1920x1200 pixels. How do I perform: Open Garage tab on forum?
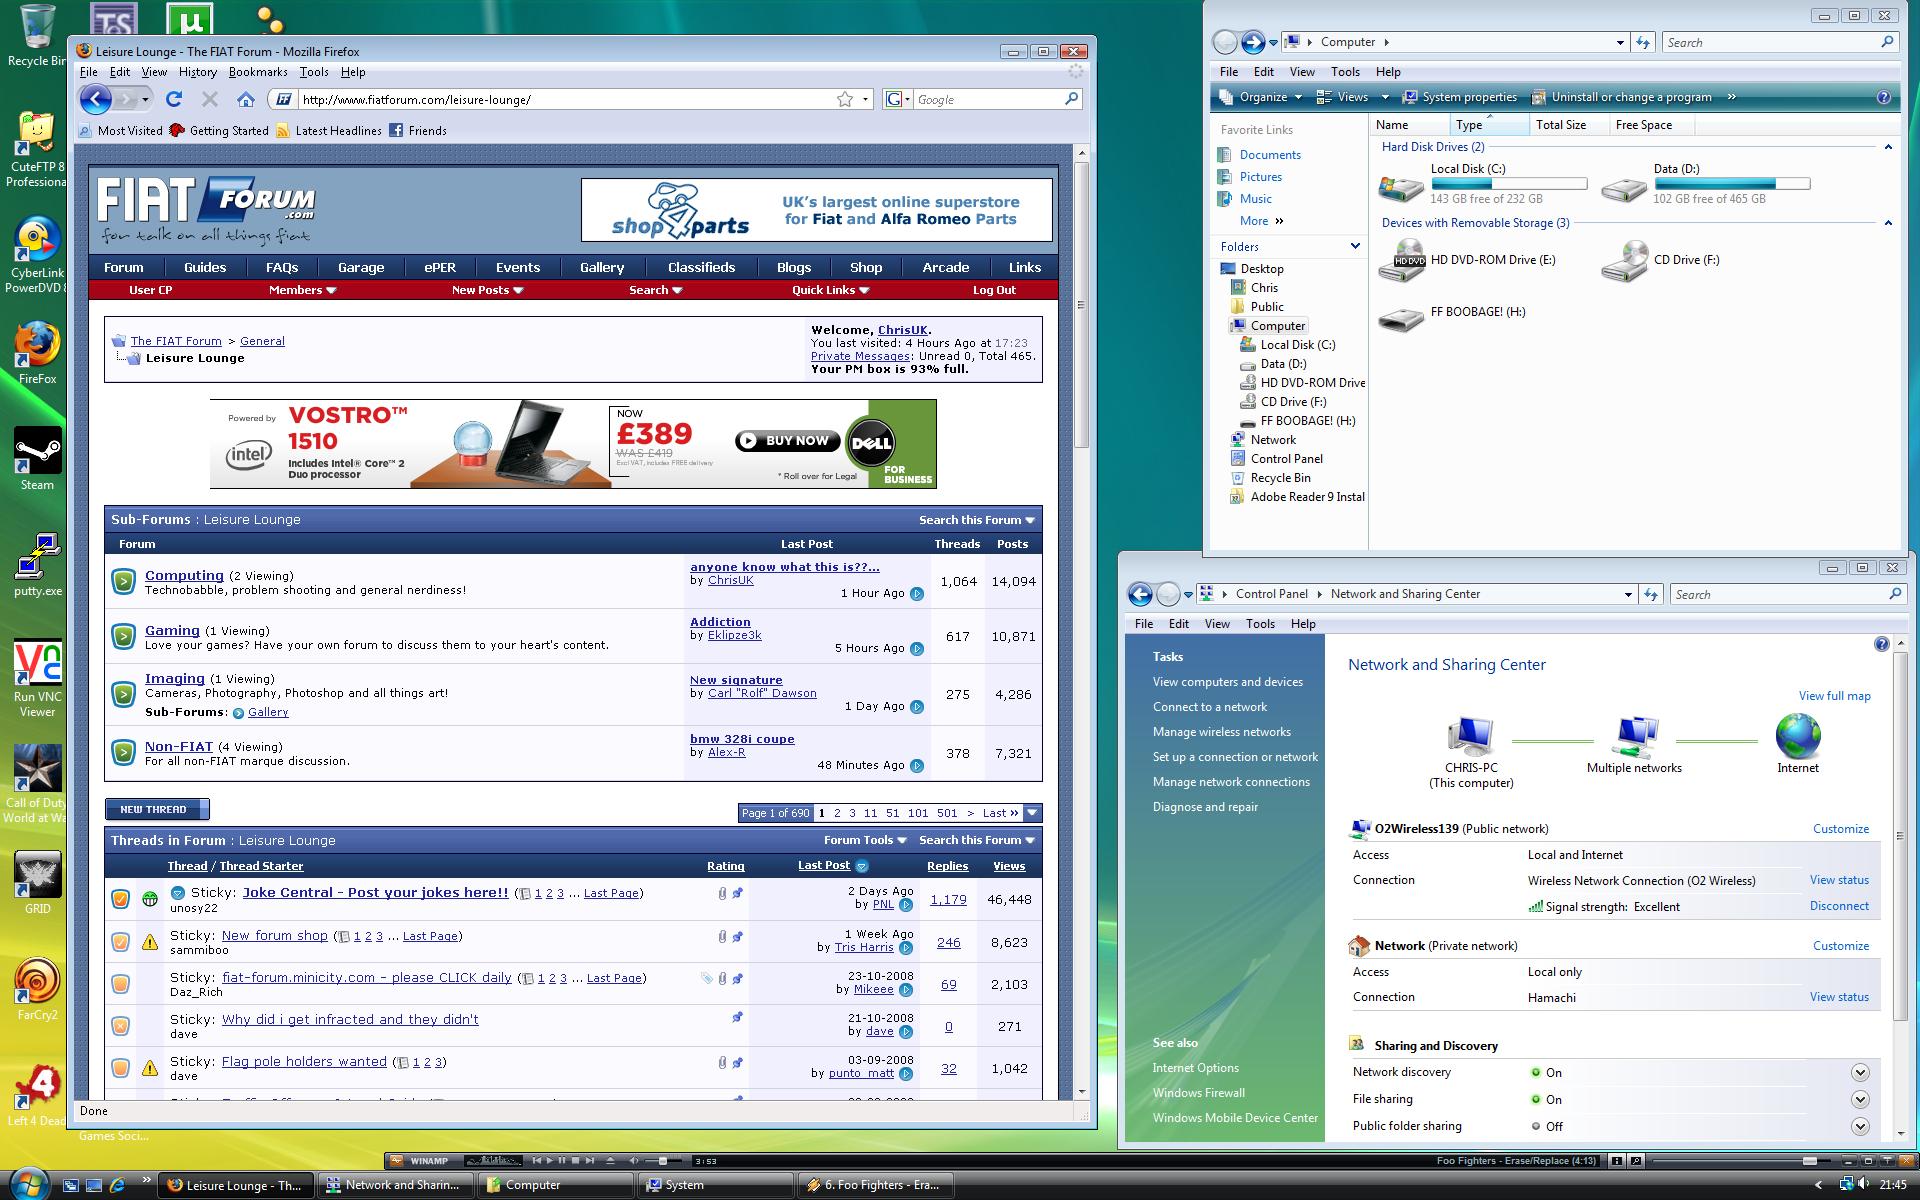[x=361, y=268]
